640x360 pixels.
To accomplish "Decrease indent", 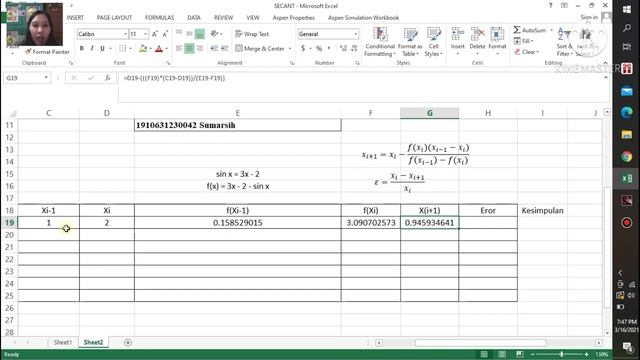I will click(214, 49).
